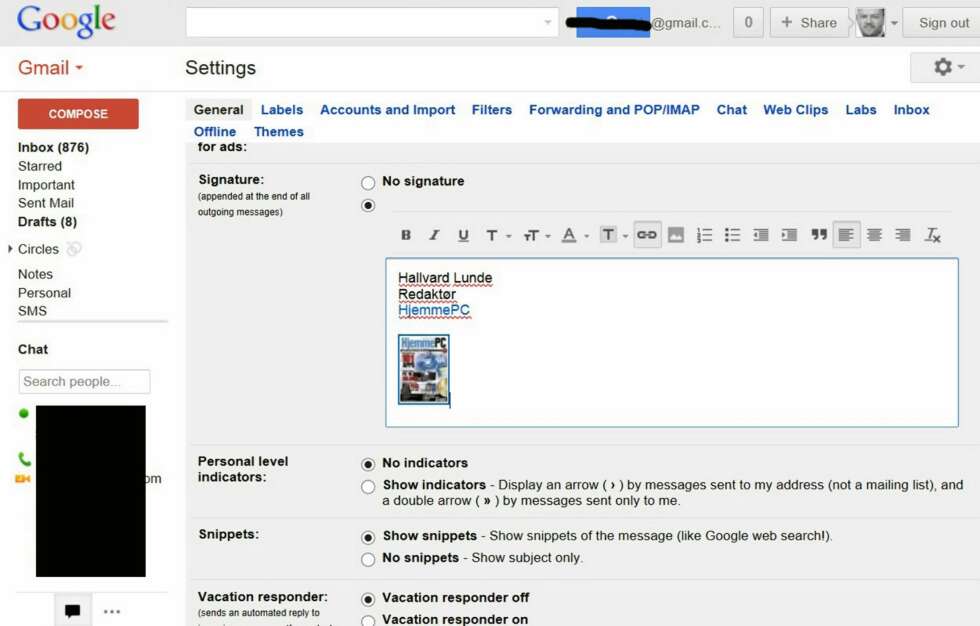Align signature text left
Screen dimensions: 980x626
point(846,235)
